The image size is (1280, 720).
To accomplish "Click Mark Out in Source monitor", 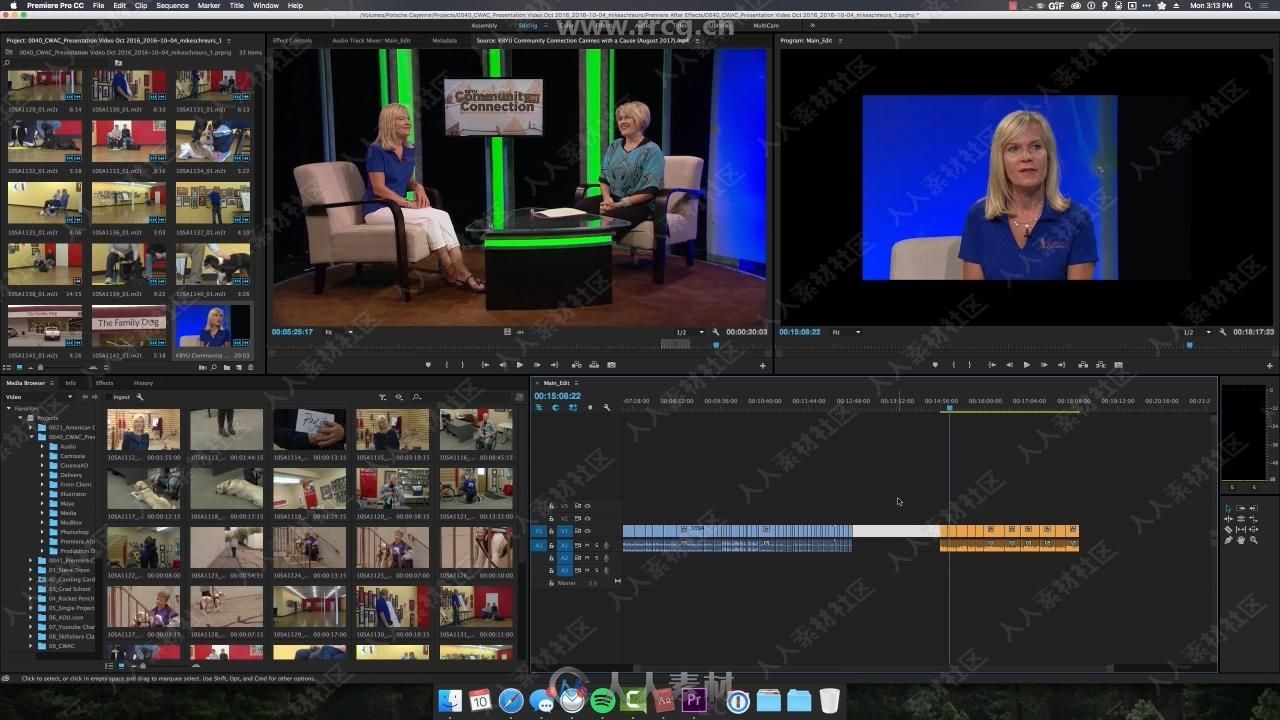I will (x=462, y=365).
